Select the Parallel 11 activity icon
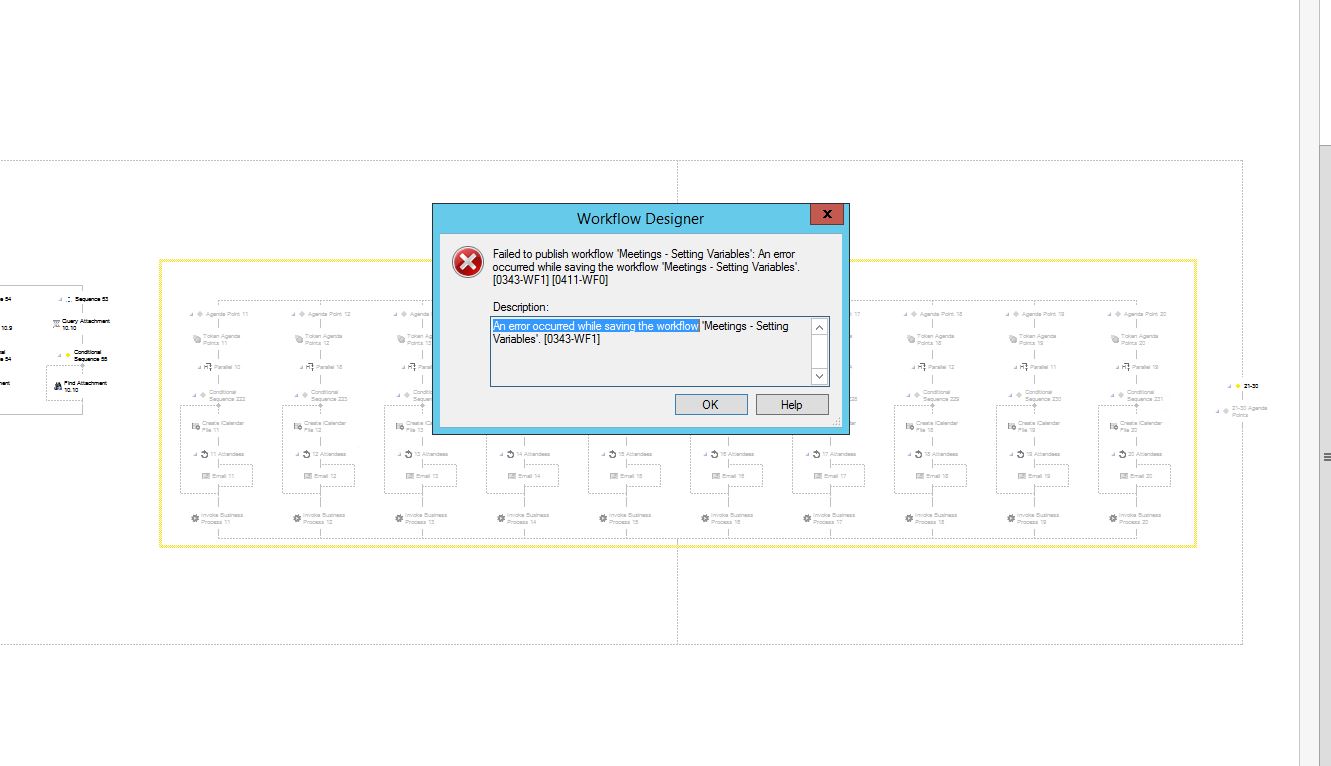 click(x=1024, y=367)
